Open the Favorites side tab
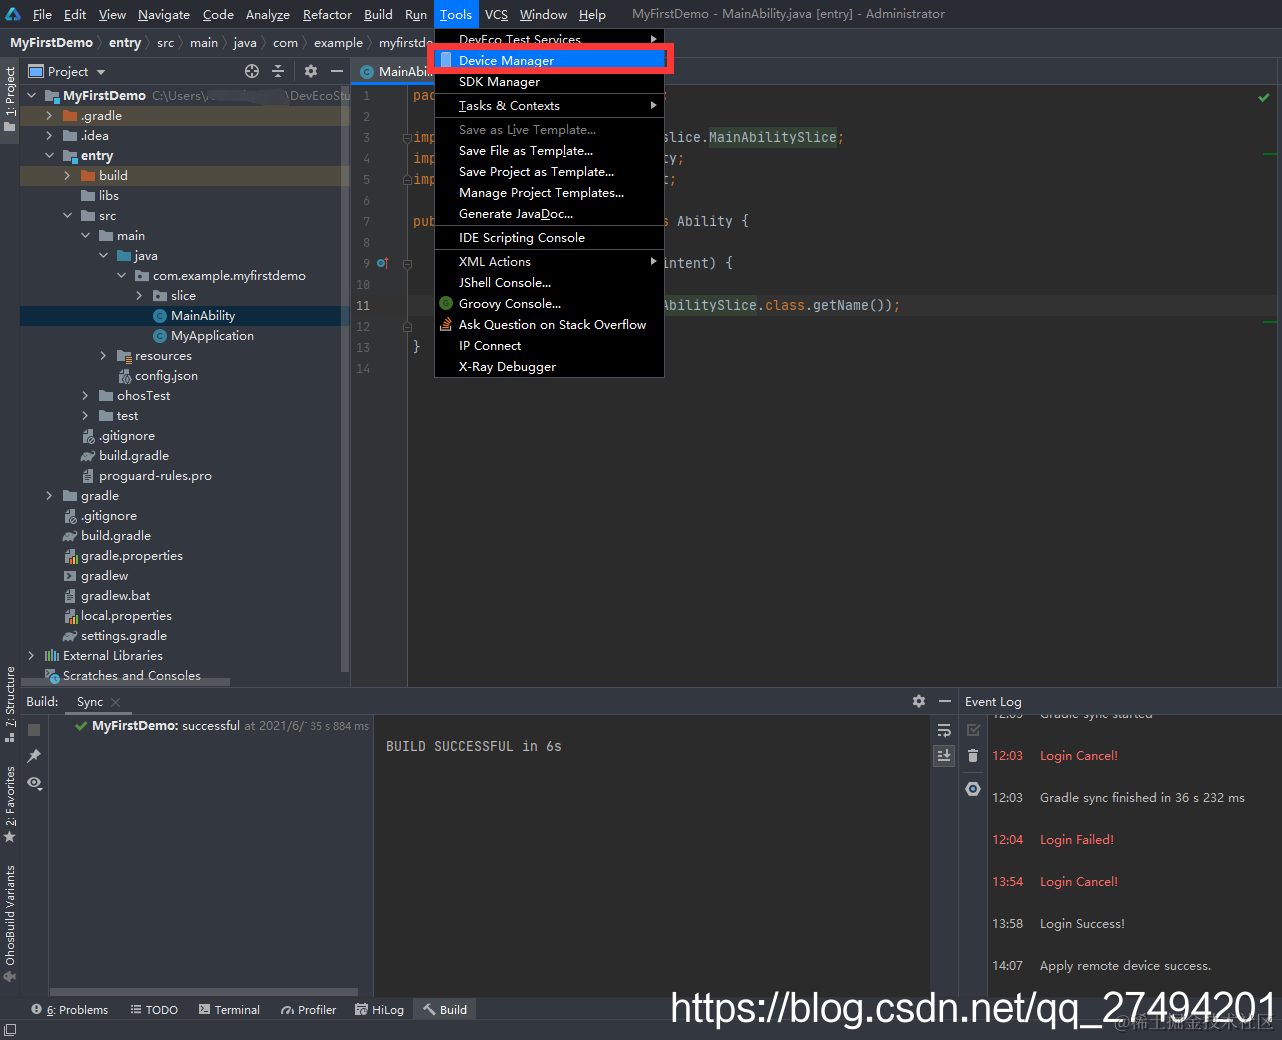The image size is (1282, 1040). (x=10, y=804)
